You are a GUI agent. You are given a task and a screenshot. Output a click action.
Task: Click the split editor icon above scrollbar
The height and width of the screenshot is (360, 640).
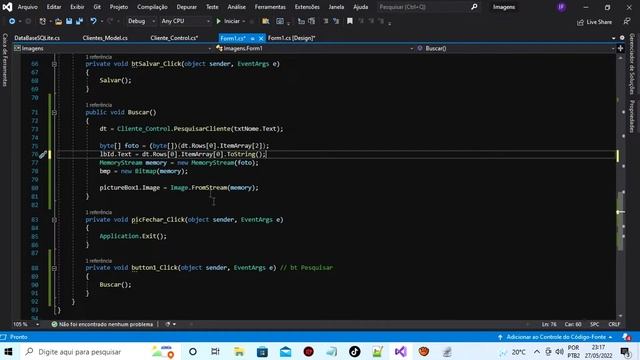coord(620,48)
